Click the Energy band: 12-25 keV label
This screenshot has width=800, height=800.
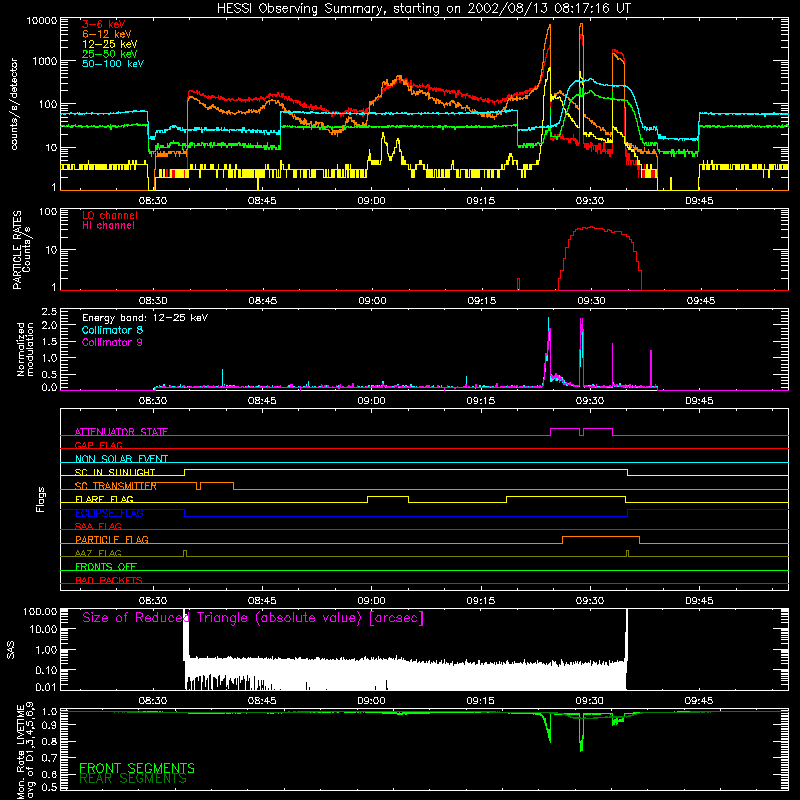pos(145,318)
